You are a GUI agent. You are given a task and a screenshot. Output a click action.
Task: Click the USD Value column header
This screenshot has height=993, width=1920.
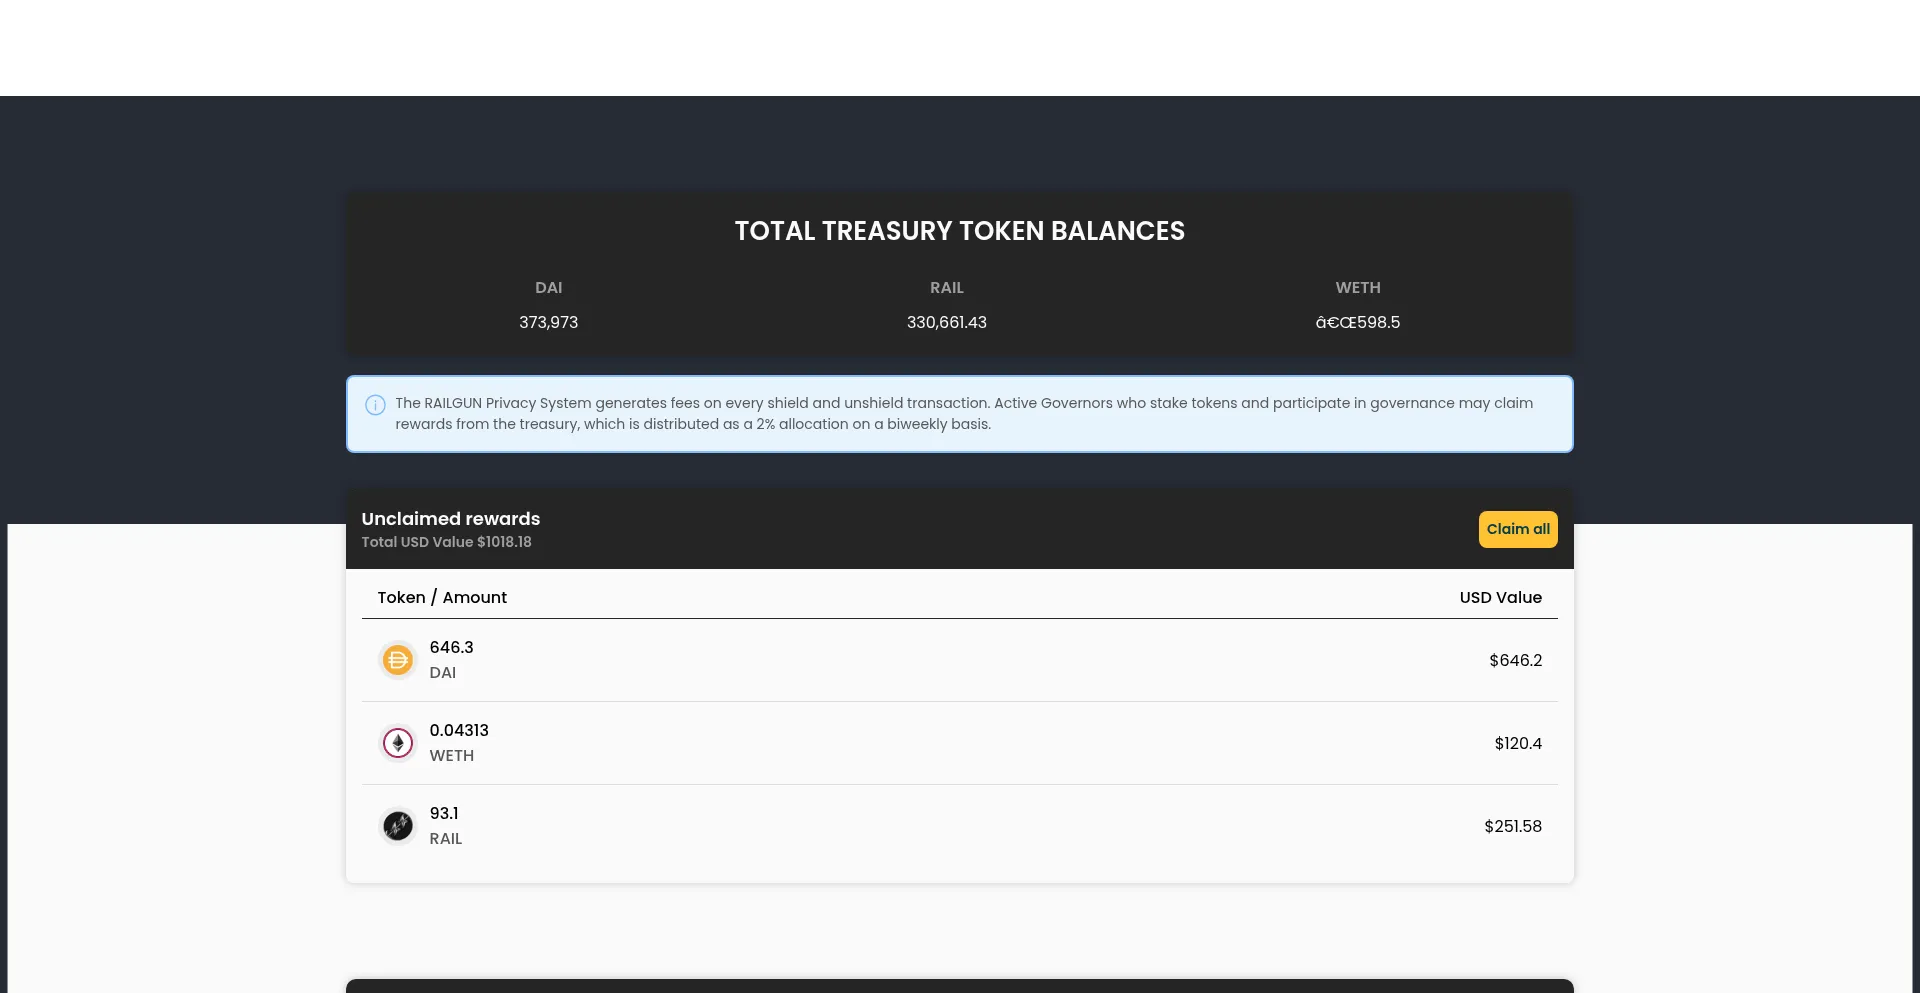pos(1500,597)
